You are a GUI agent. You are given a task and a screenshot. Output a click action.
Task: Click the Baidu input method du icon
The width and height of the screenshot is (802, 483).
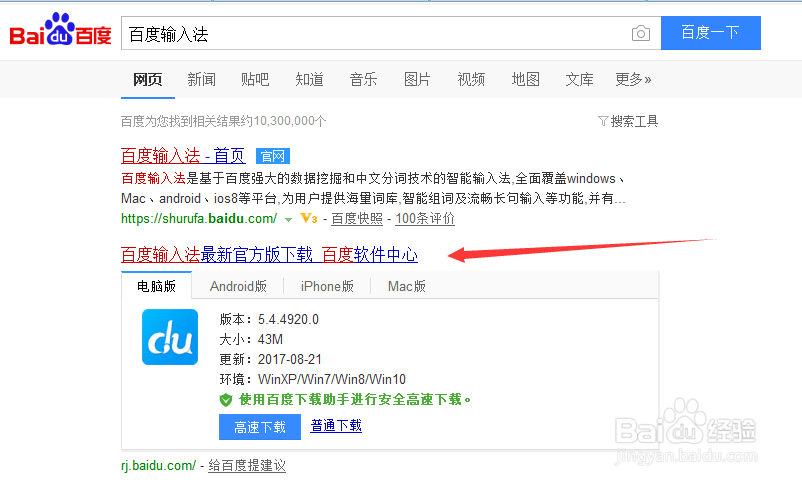(170, 337)
